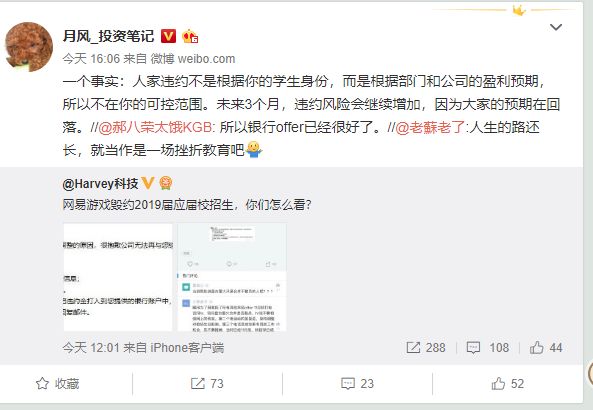Click the 今天 16:06 timestamp link

pos(91,59)
